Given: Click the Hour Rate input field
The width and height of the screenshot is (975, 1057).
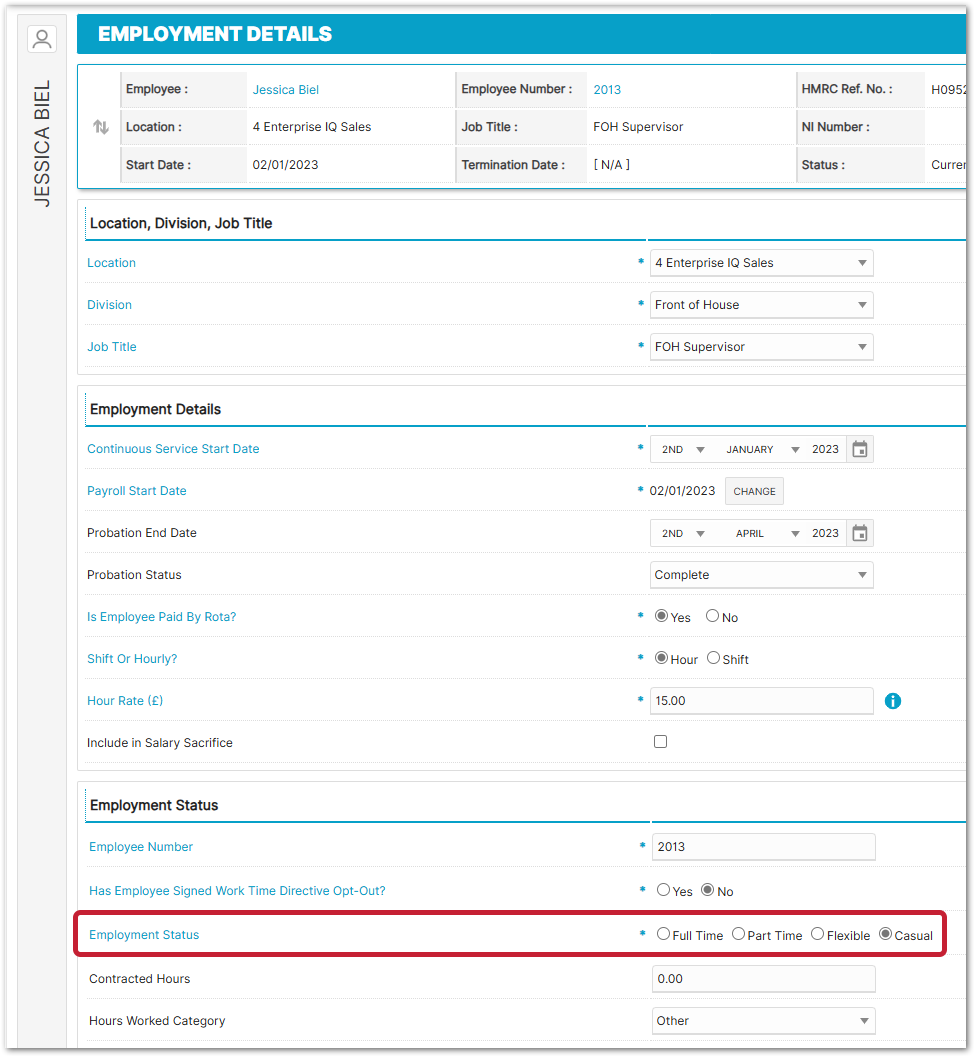Looking at the screenshot, I should (x=761, y=701).
